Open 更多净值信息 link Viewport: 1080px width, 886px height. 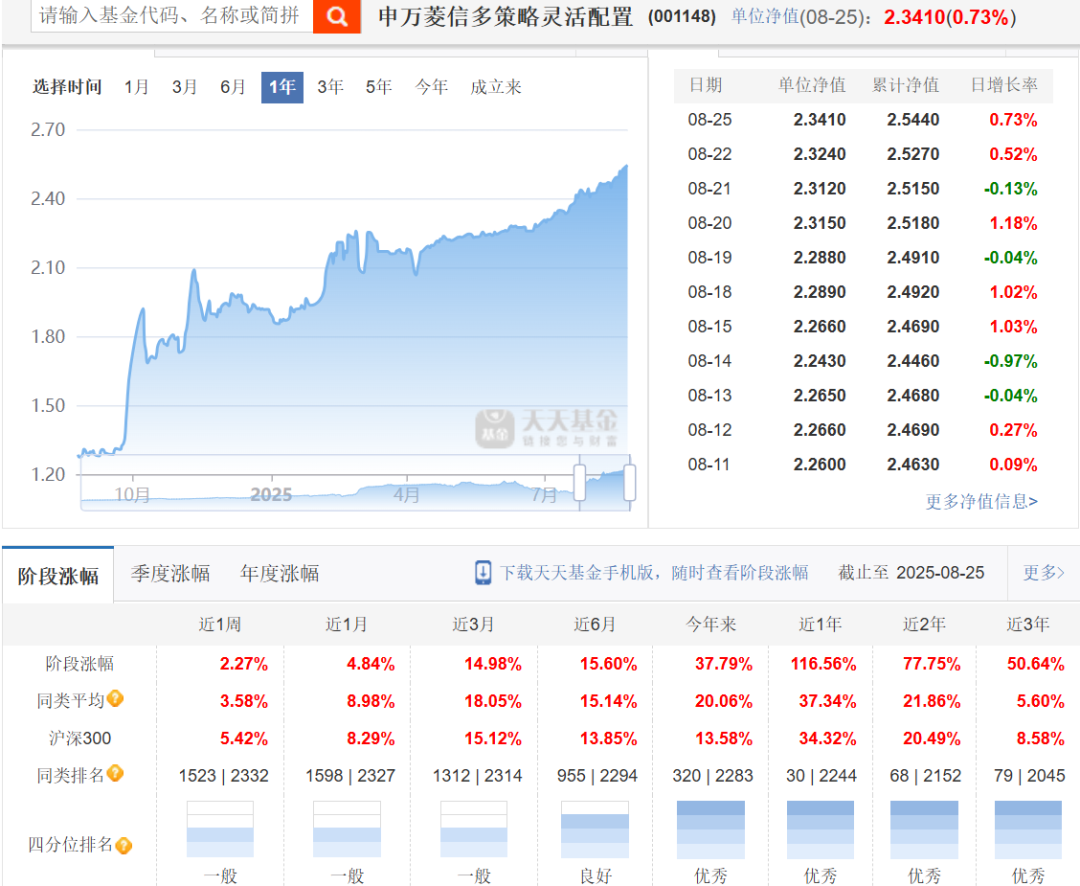coord(981,501)
